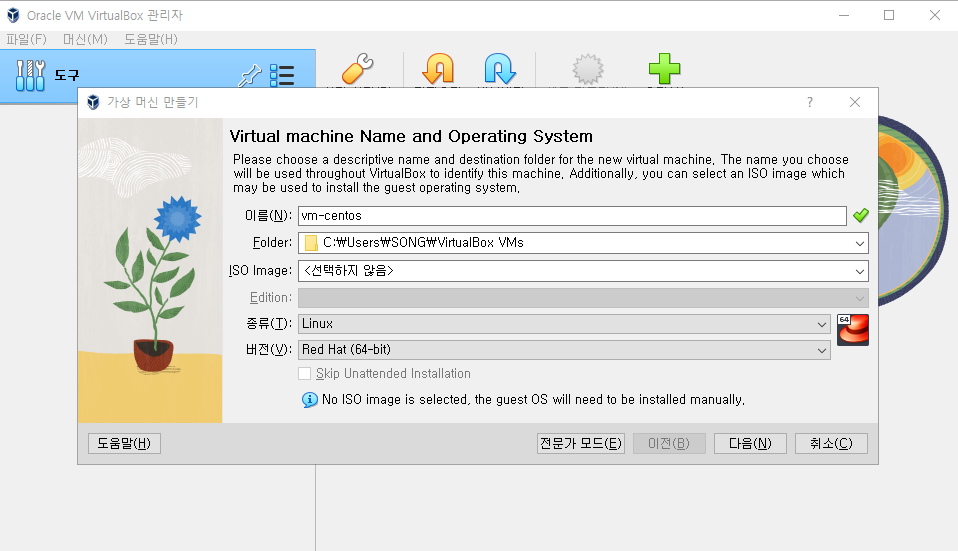Click the blue Export arrow toolbar icon
Viewport: 958px width, 551px height.
tap(500, 68)
